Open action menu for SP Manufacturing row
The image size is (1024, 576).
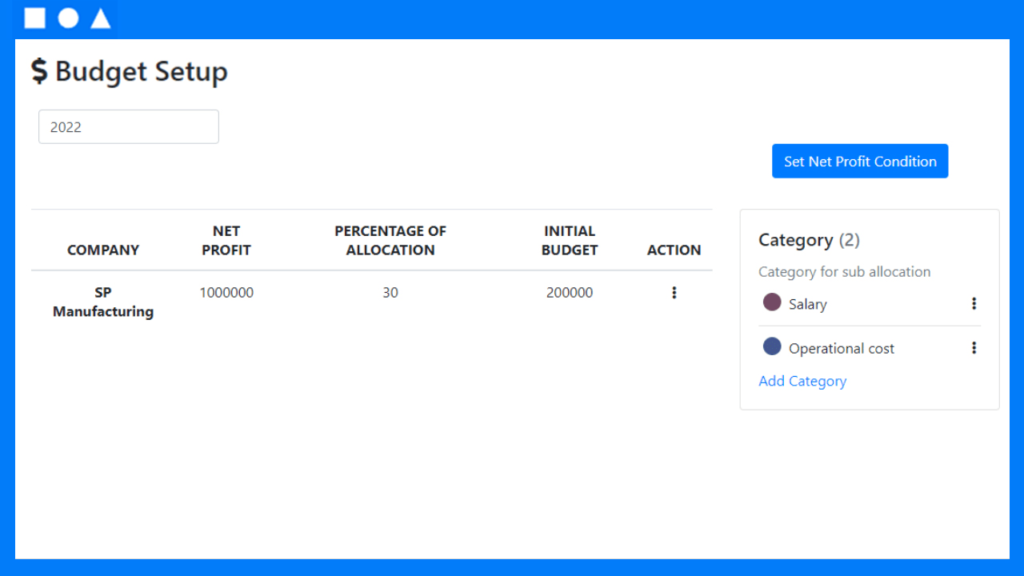click(674, 293)
